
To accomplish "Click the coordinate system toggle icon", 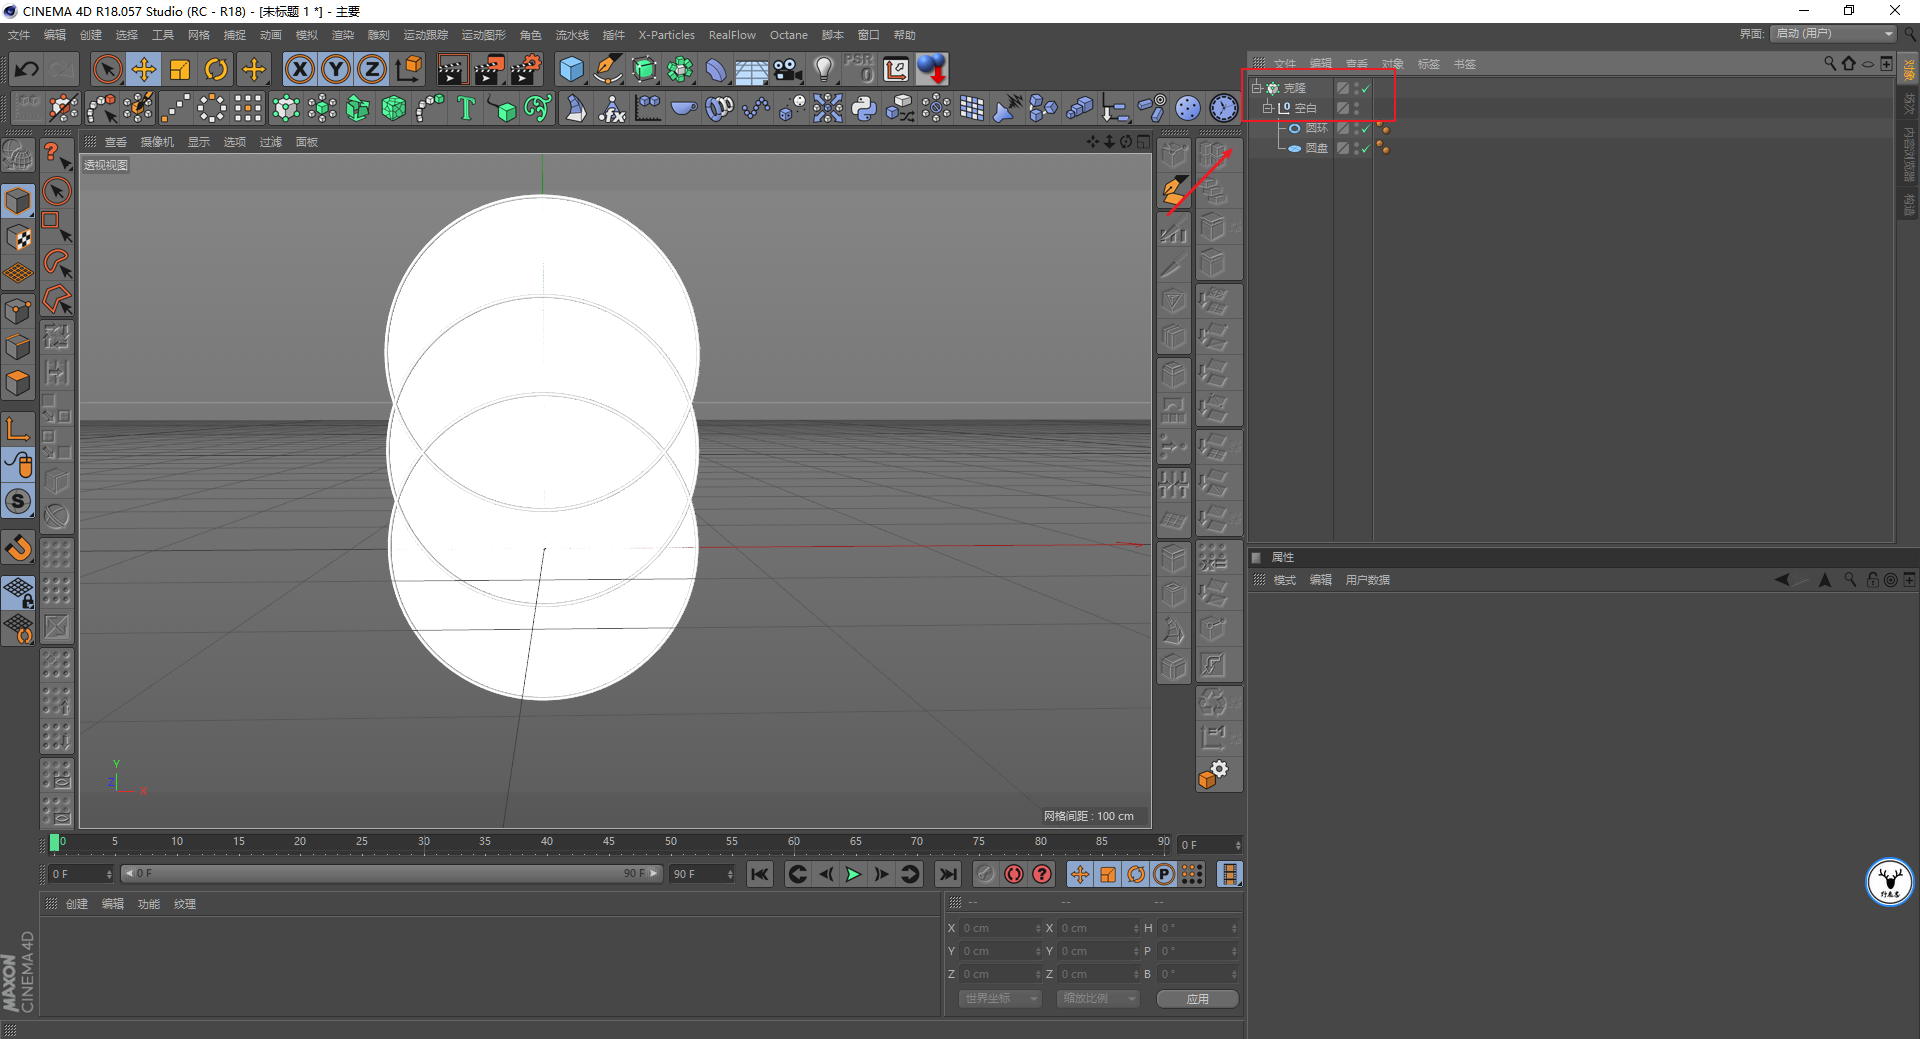I will [408, 69].
